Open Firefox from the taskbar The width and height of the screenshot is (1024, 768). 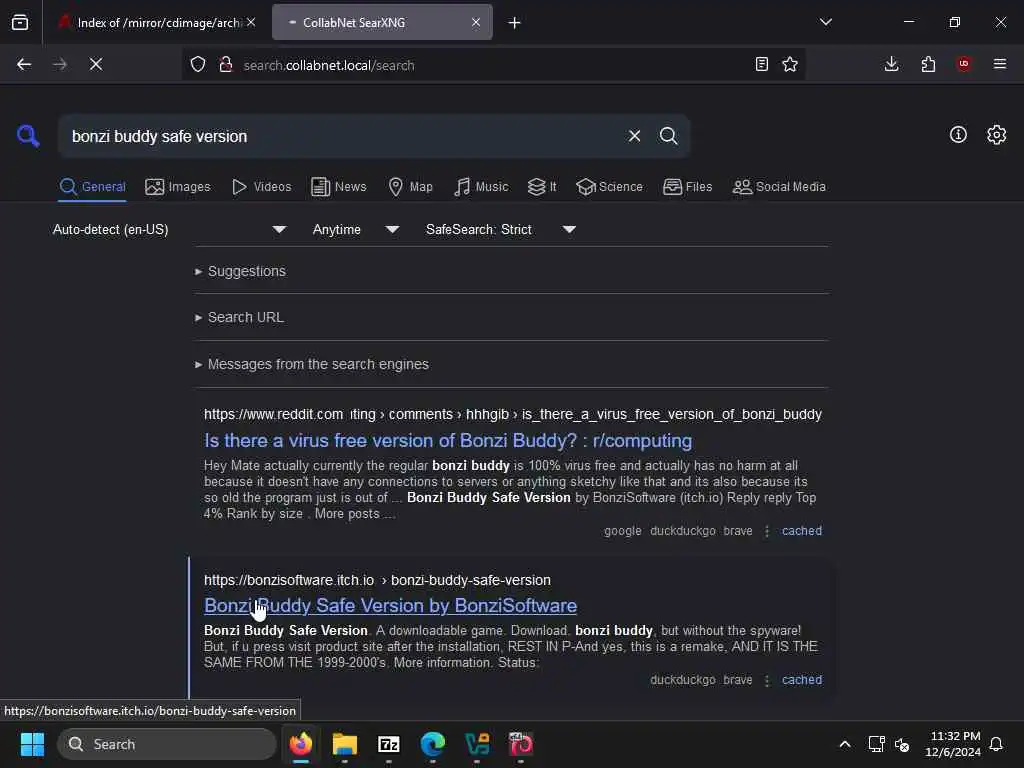300,744
